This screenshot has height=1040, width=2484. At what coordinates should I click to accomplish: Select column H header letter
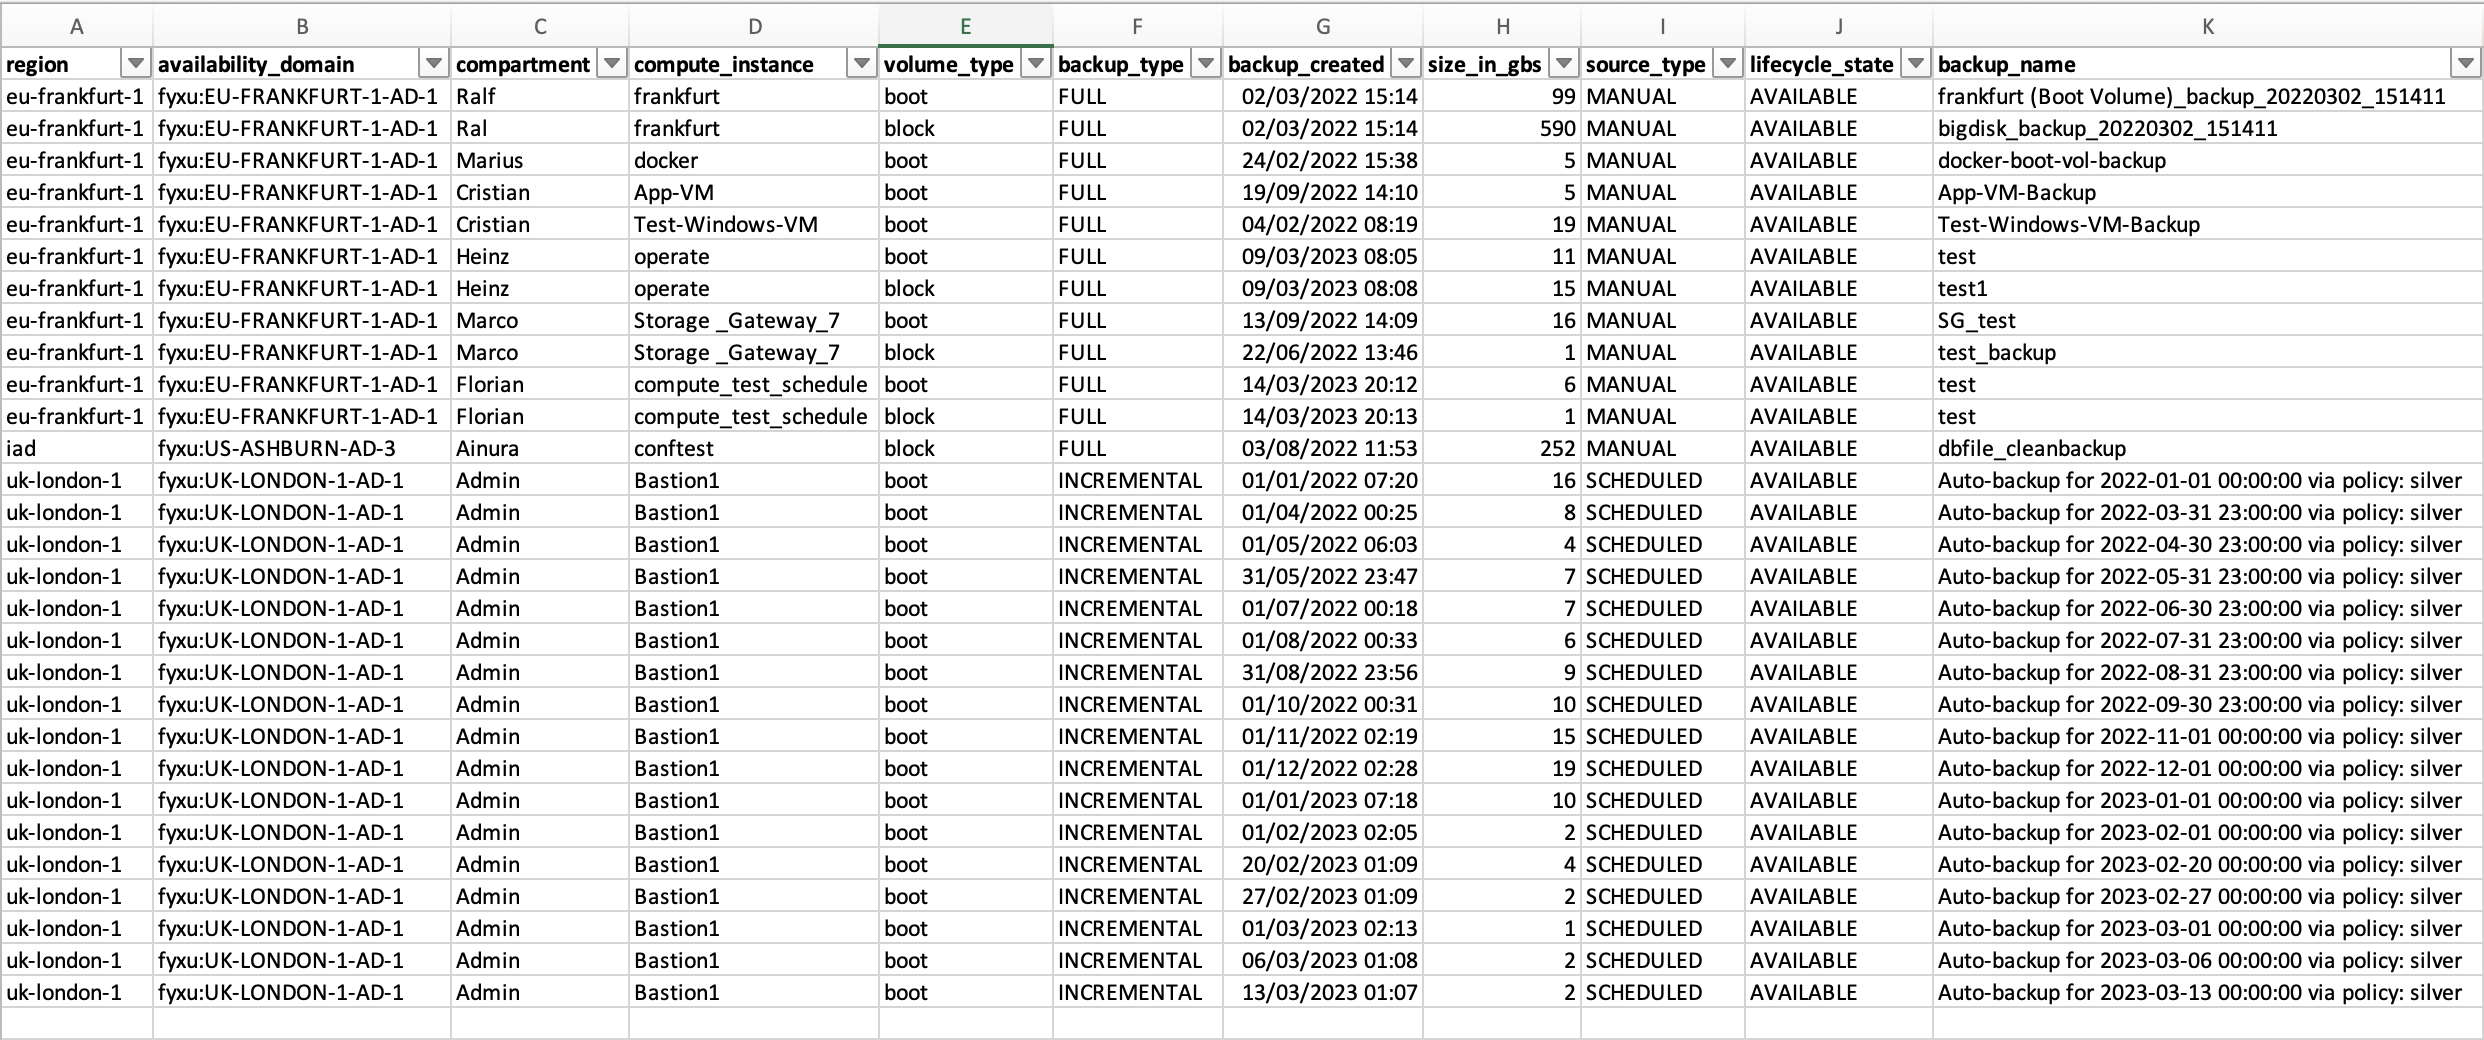click(1502, 27)
